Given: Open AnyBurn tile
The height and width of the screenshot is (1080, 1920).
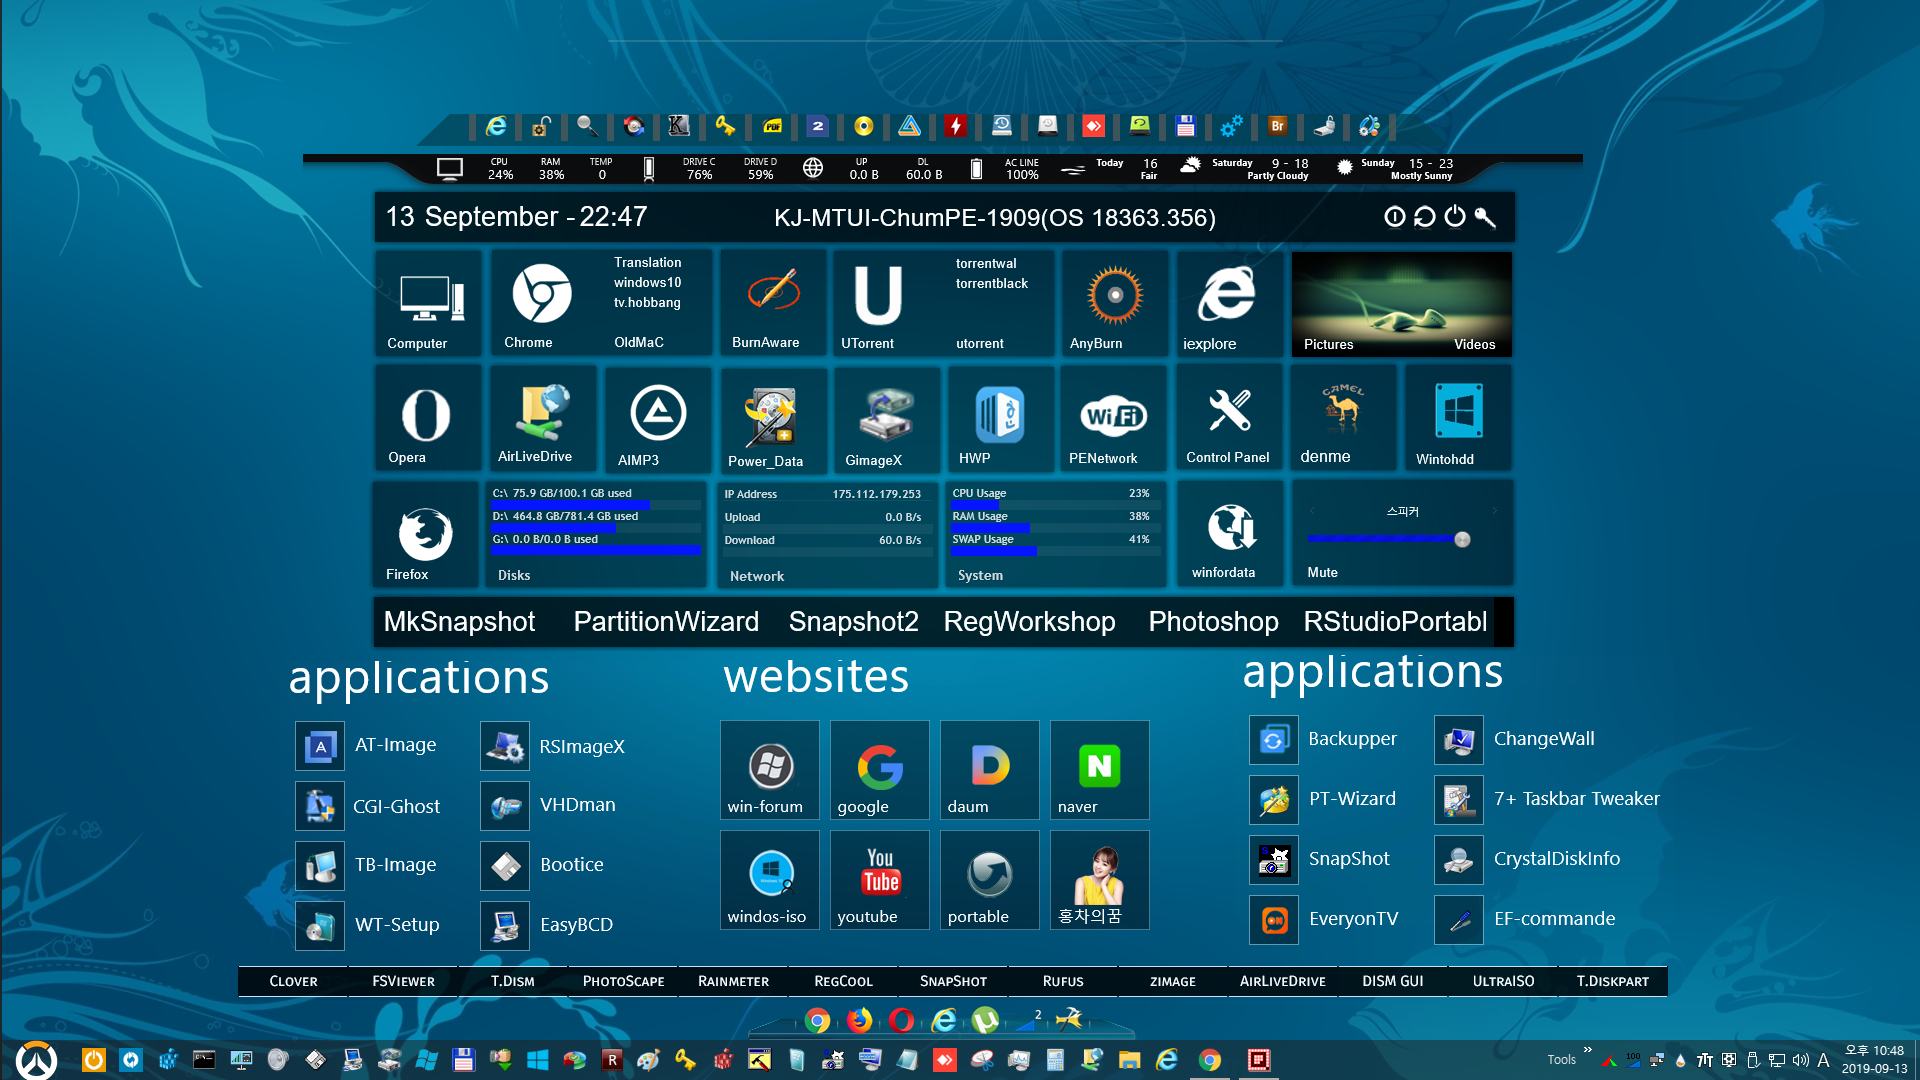Looking at the screenshot, I should coord(1114,303).
